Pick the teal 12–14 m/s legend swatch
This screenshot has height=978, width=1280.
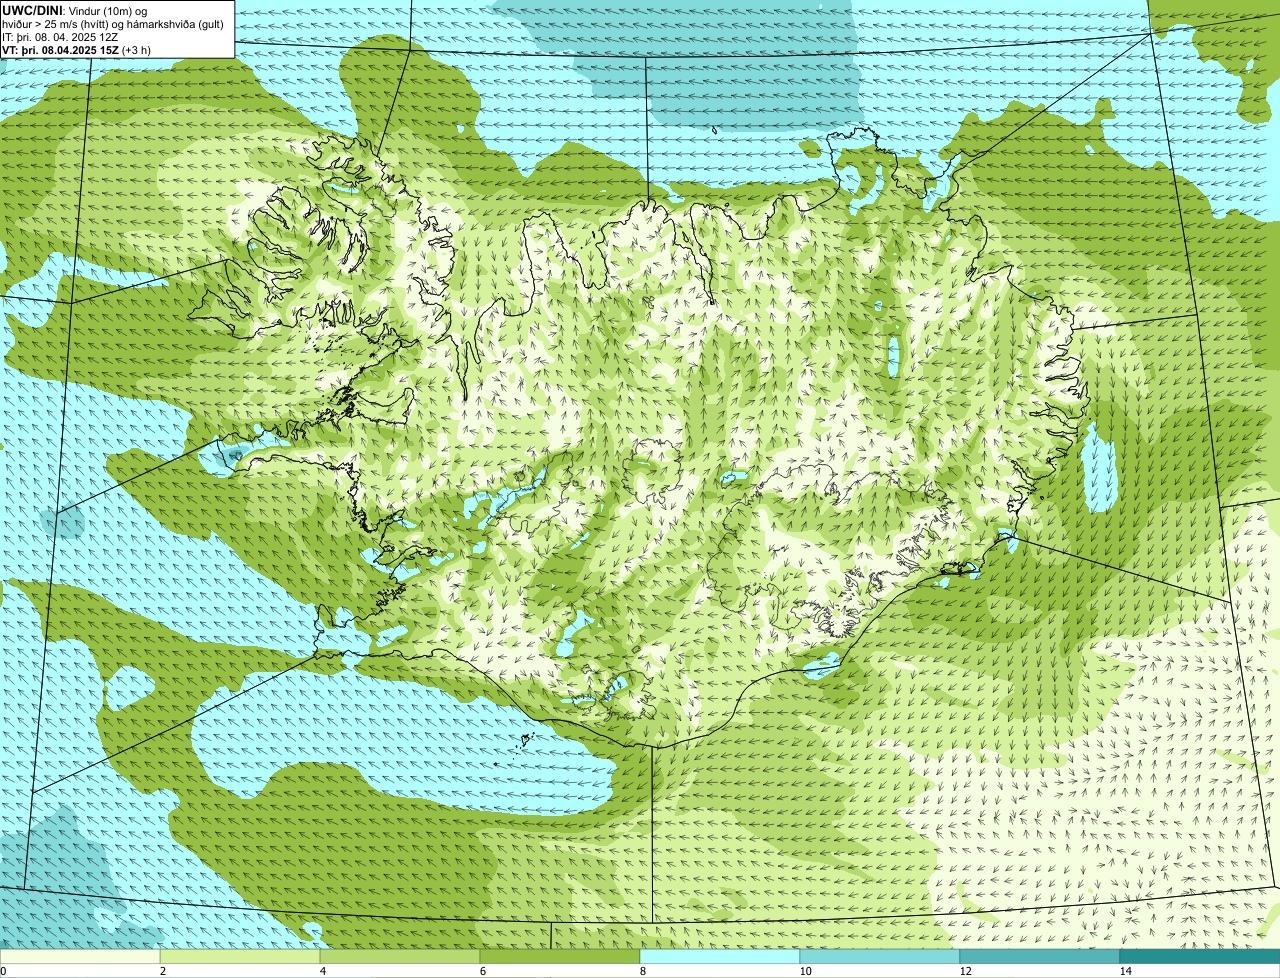coord(1040,956)
